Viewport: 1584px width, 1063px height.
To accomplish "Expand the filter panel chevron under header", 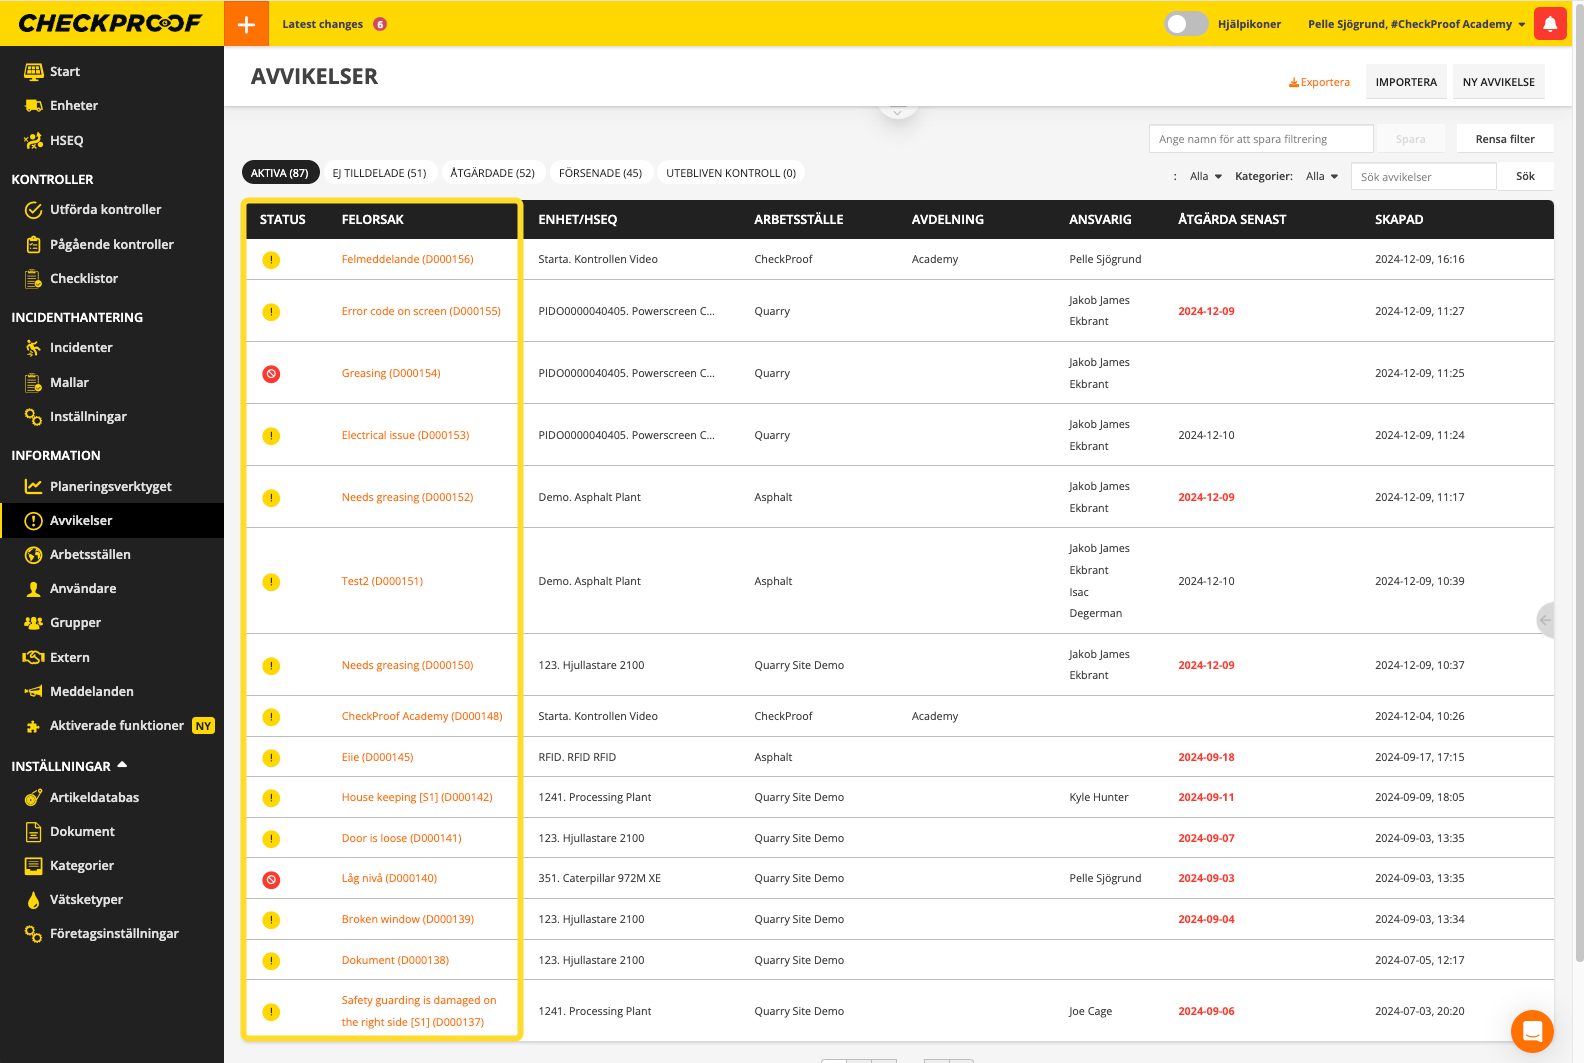I will tap(897, 111).
